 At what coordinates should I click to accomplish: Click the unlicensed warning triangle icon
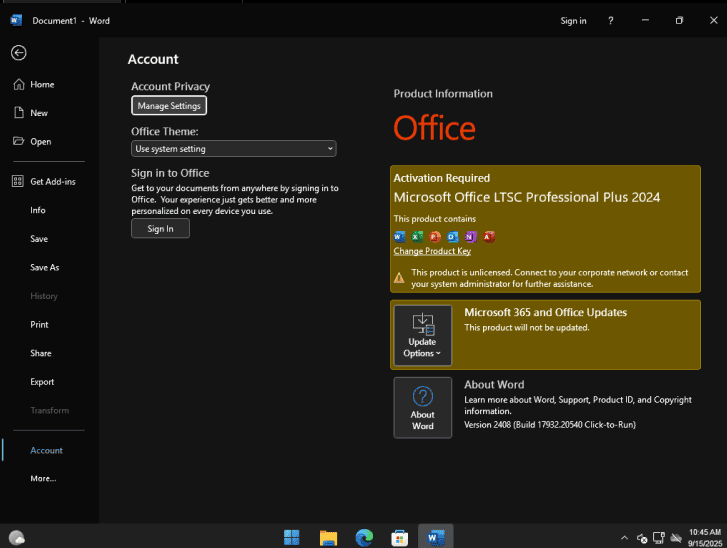[399, 278]
